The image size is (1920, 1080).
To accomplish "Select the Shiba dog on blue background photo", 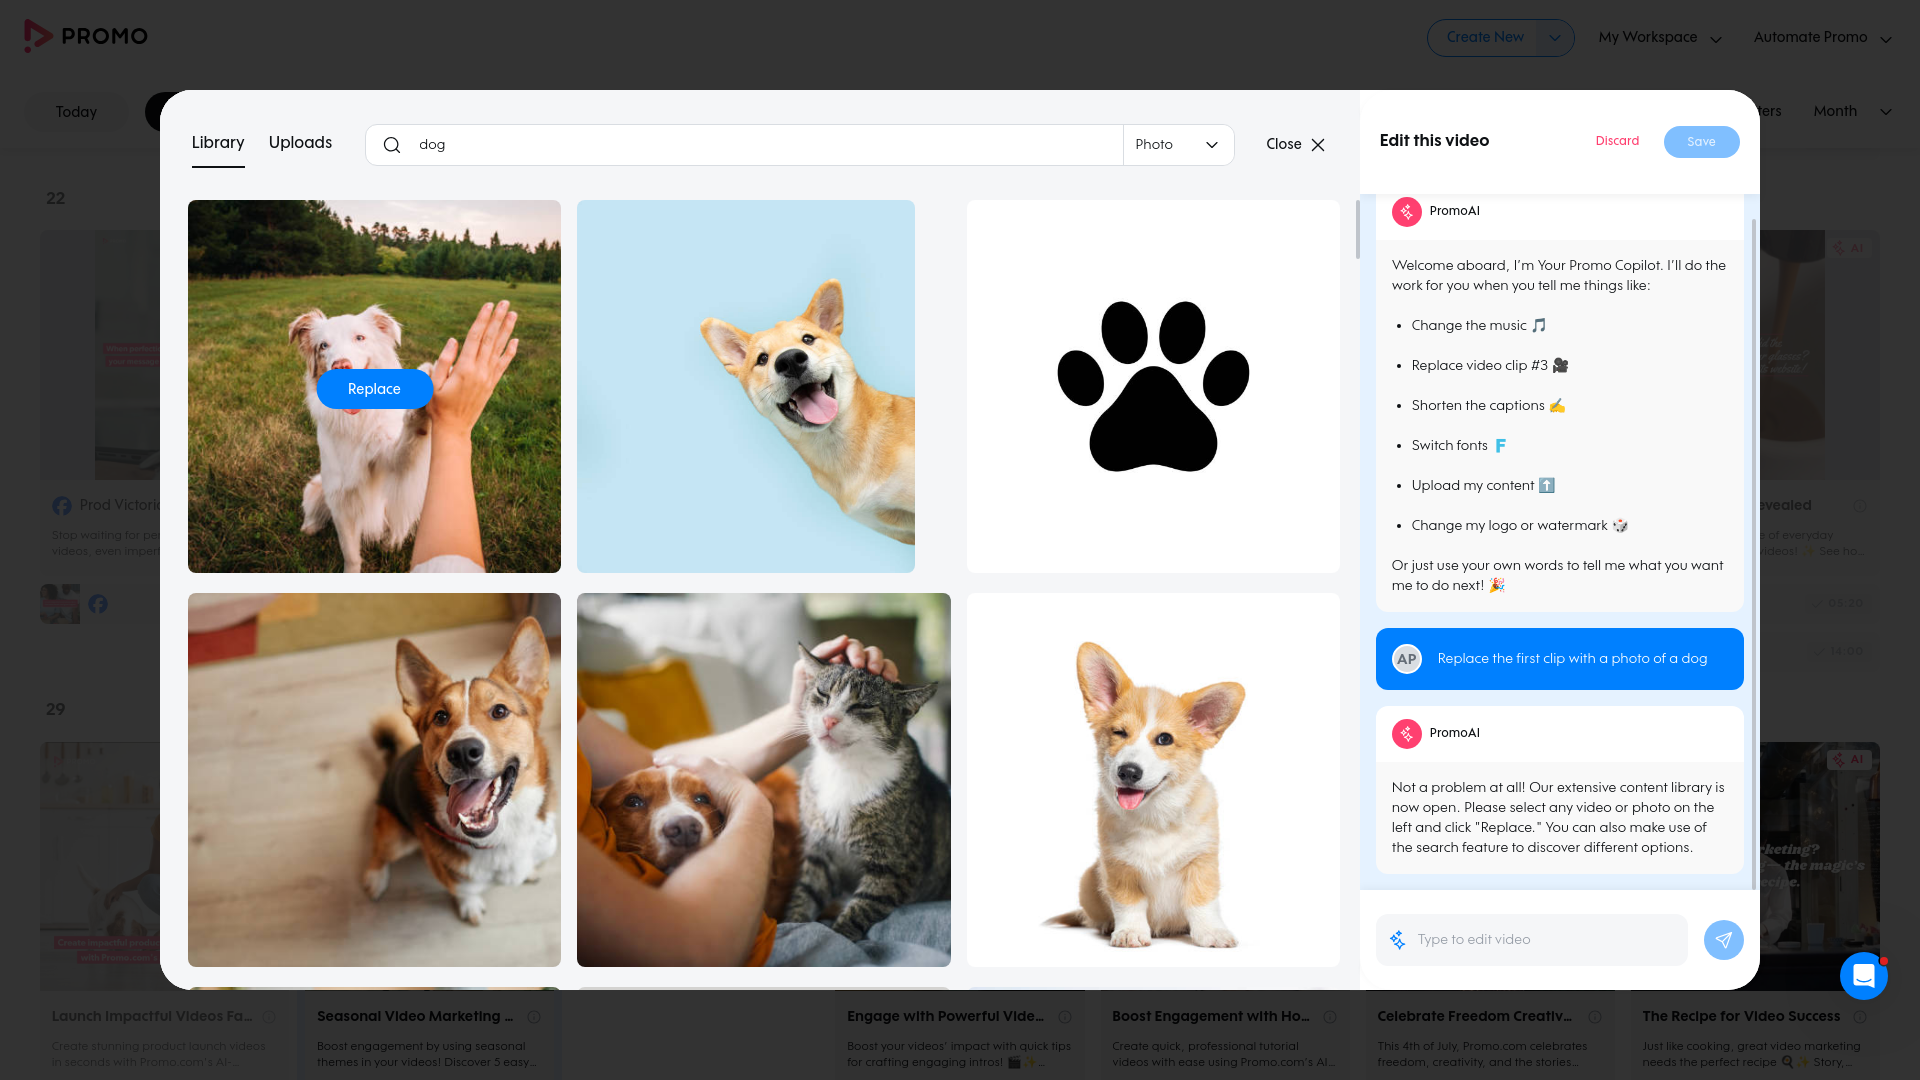I will (x=746, y=387).
